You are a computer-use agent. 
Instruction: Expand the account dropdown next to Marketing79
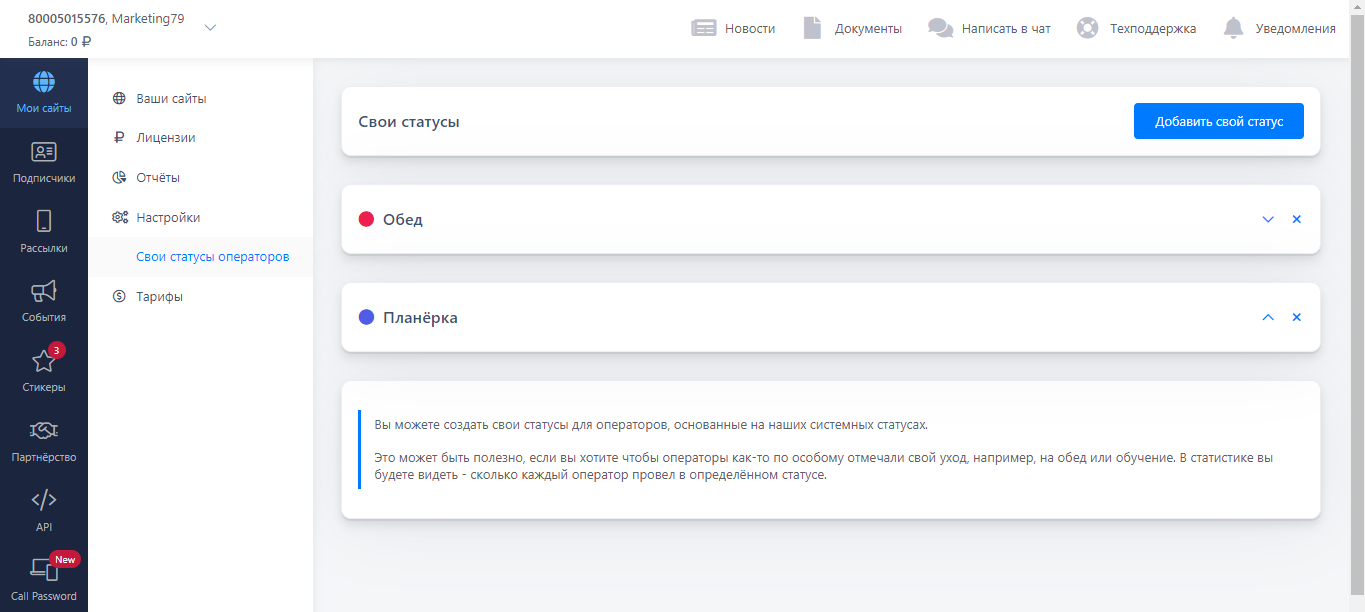coord(210,28)
